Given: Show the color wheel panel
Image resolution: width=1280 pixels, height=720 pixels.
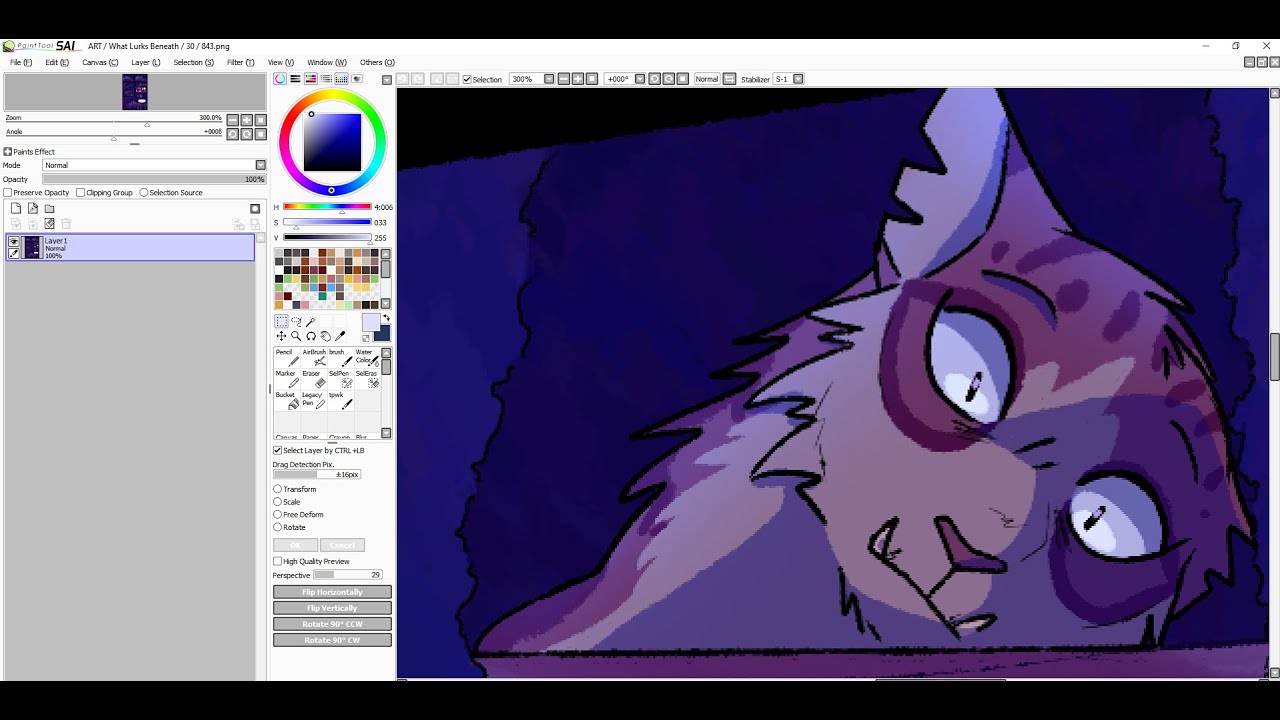Looking at the screenshot, I should pos(280,79).
